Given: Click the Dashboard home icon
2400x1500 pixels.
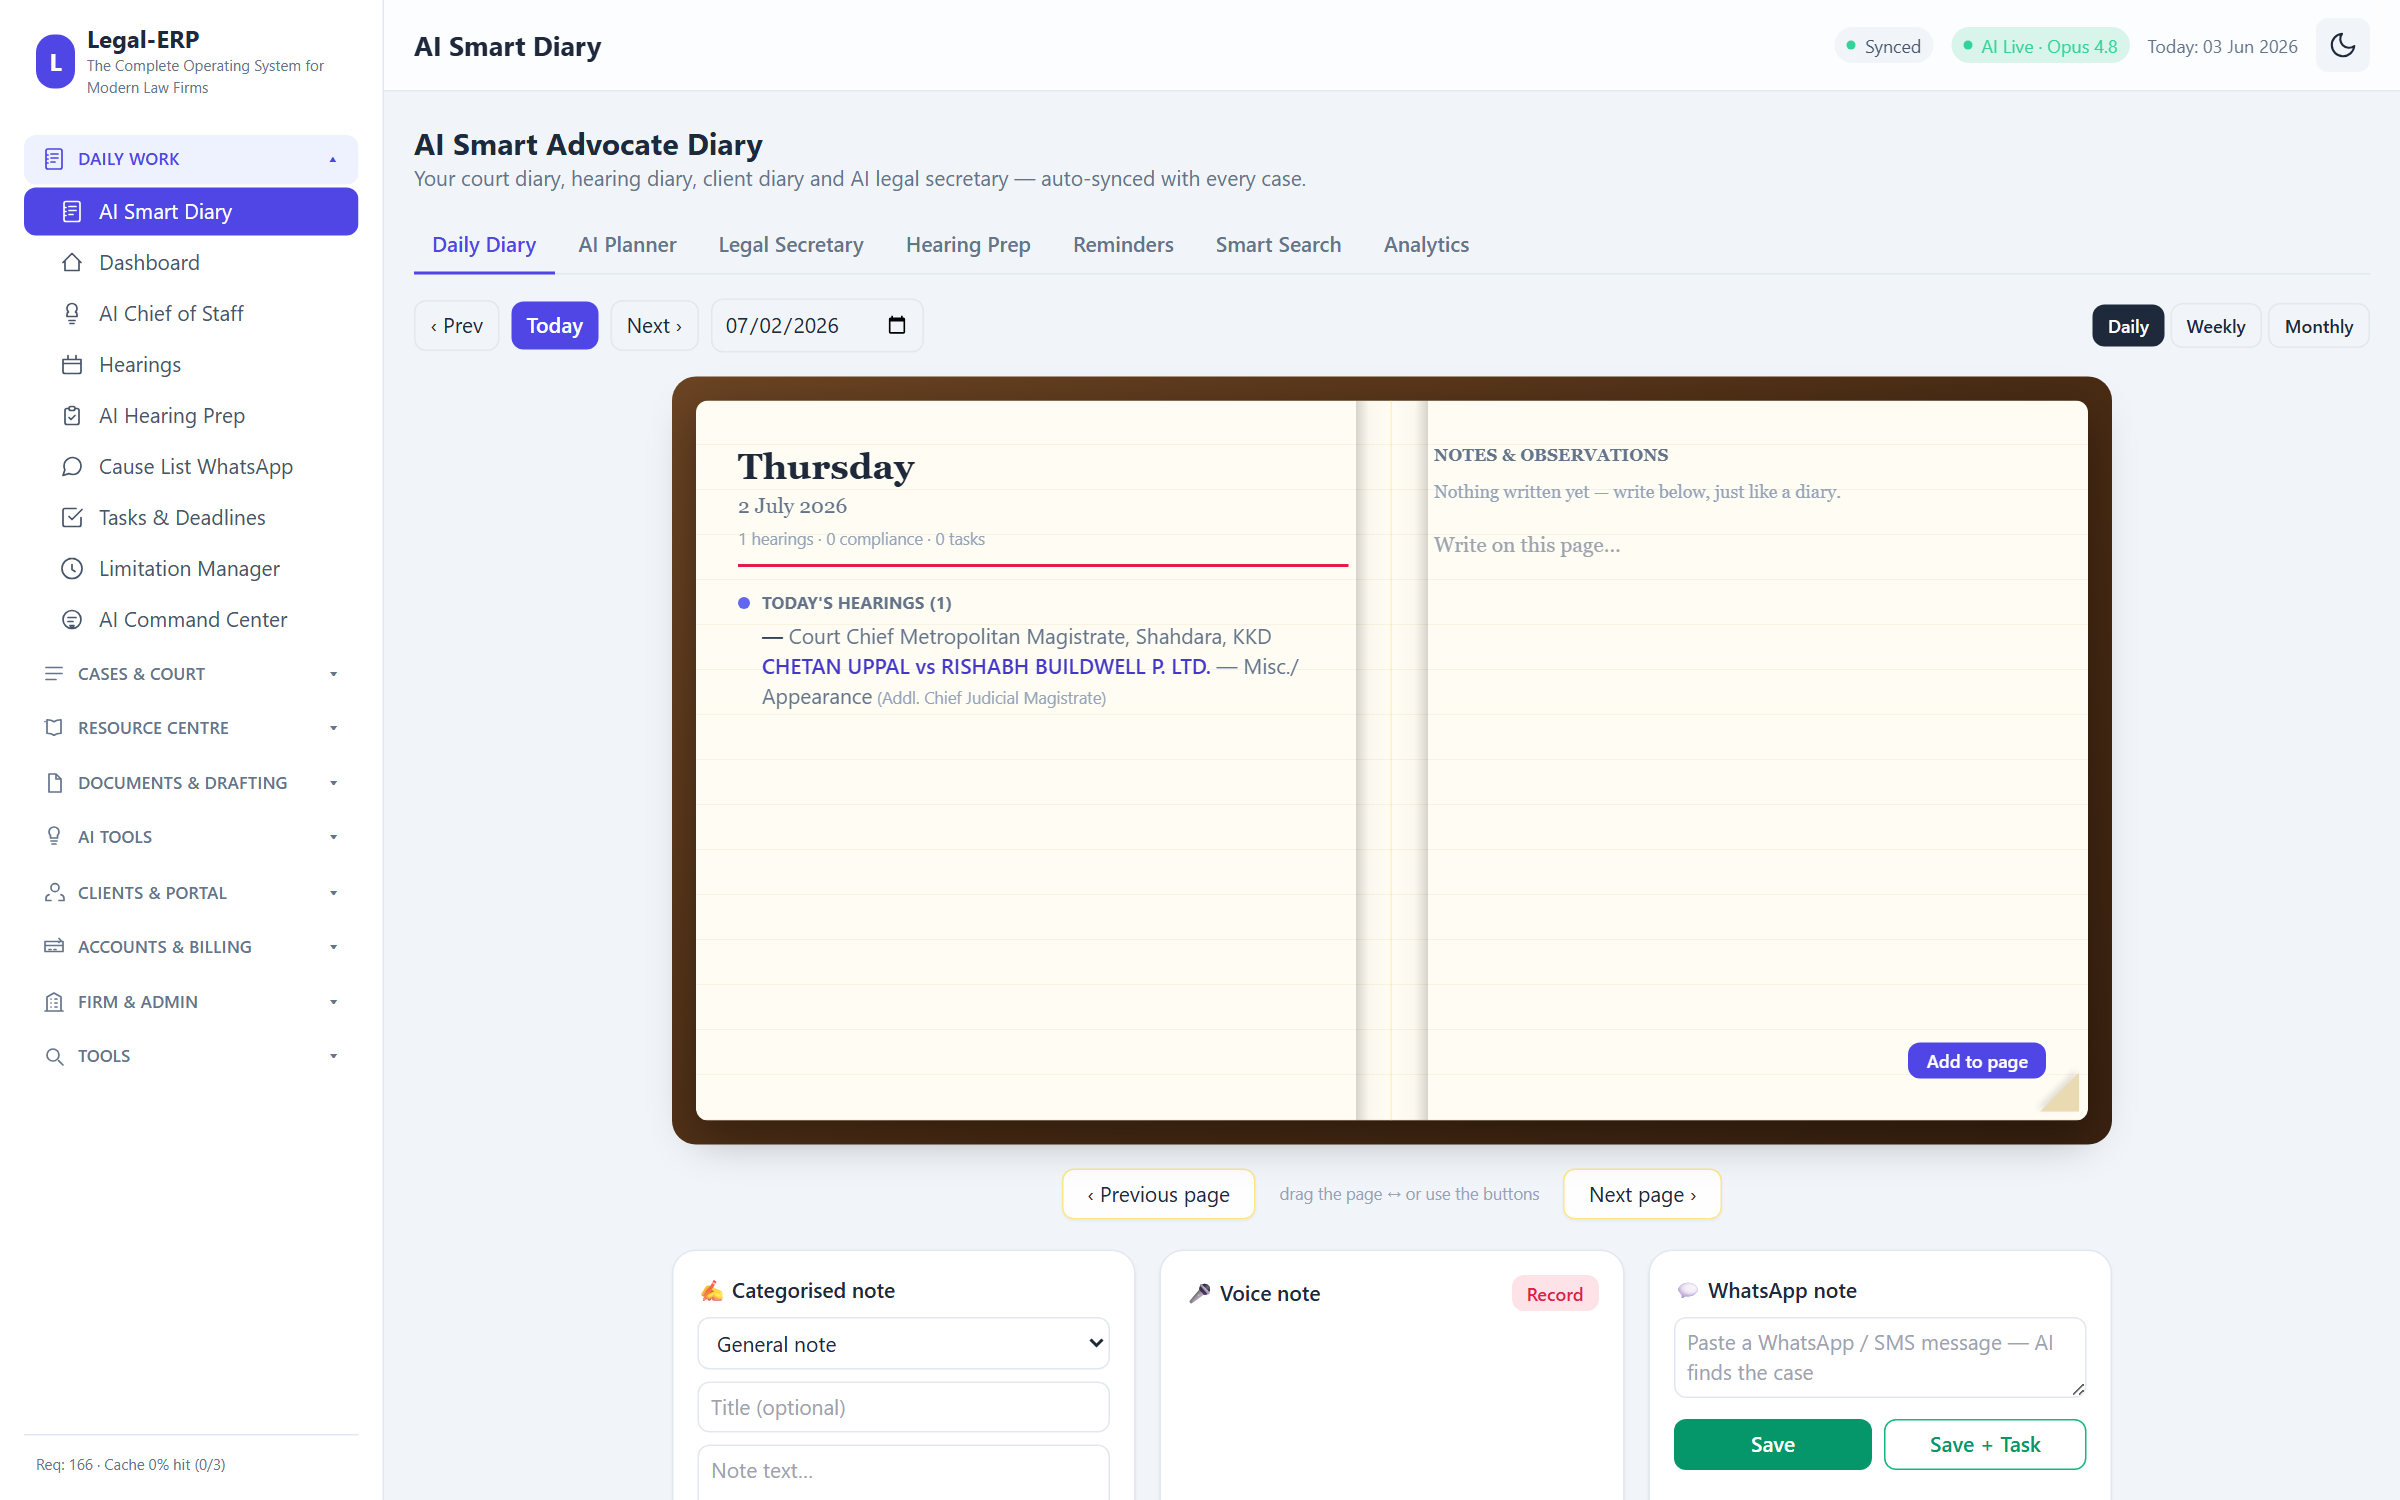Looking at the screenshot, I should pos(72,262).
